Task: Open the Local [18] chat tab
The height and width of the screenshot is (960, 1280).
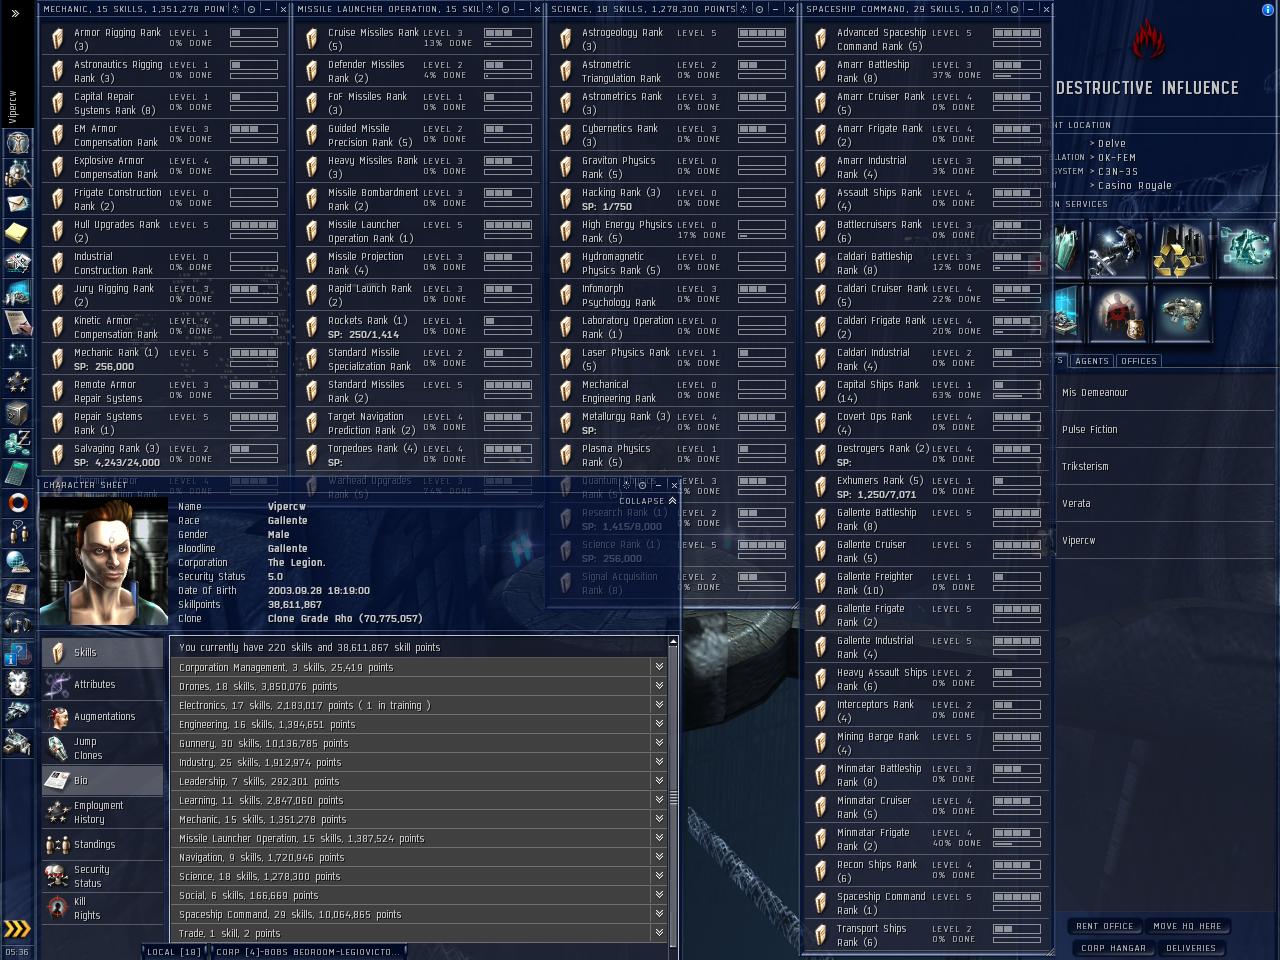Action: (x=175, y=952)
